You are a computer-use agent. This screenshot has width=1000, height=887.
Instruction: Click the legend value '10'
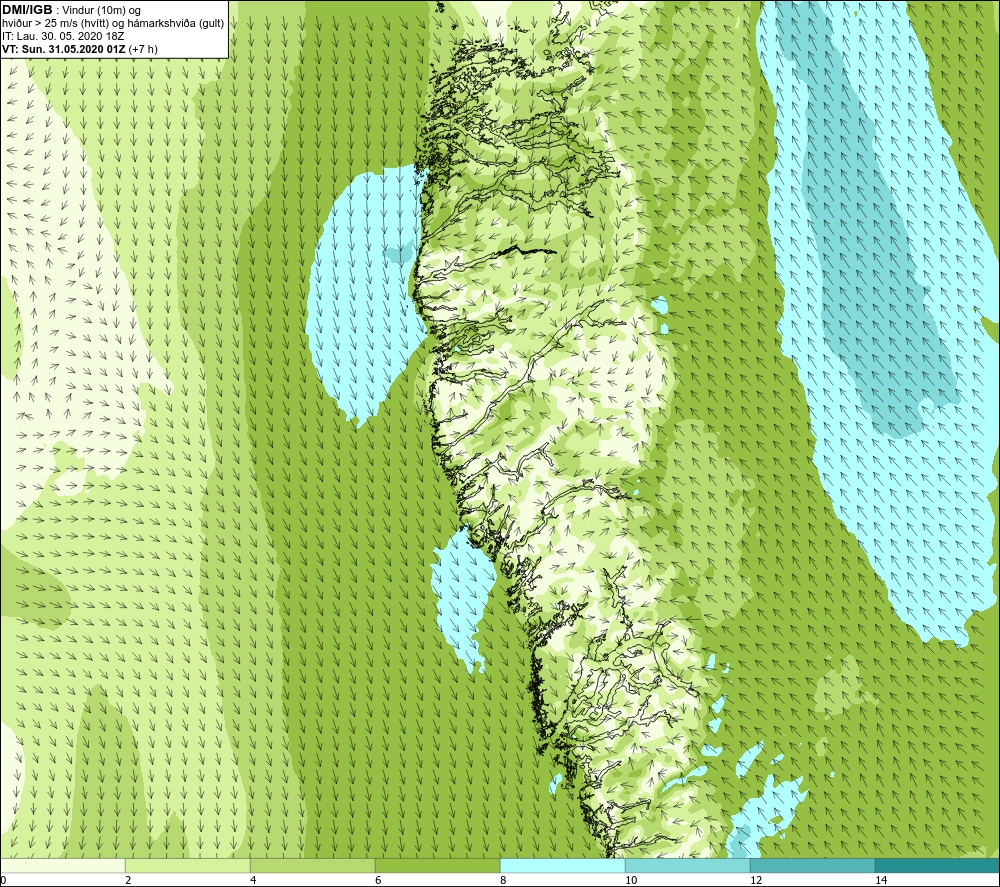(x=631, y=880)
